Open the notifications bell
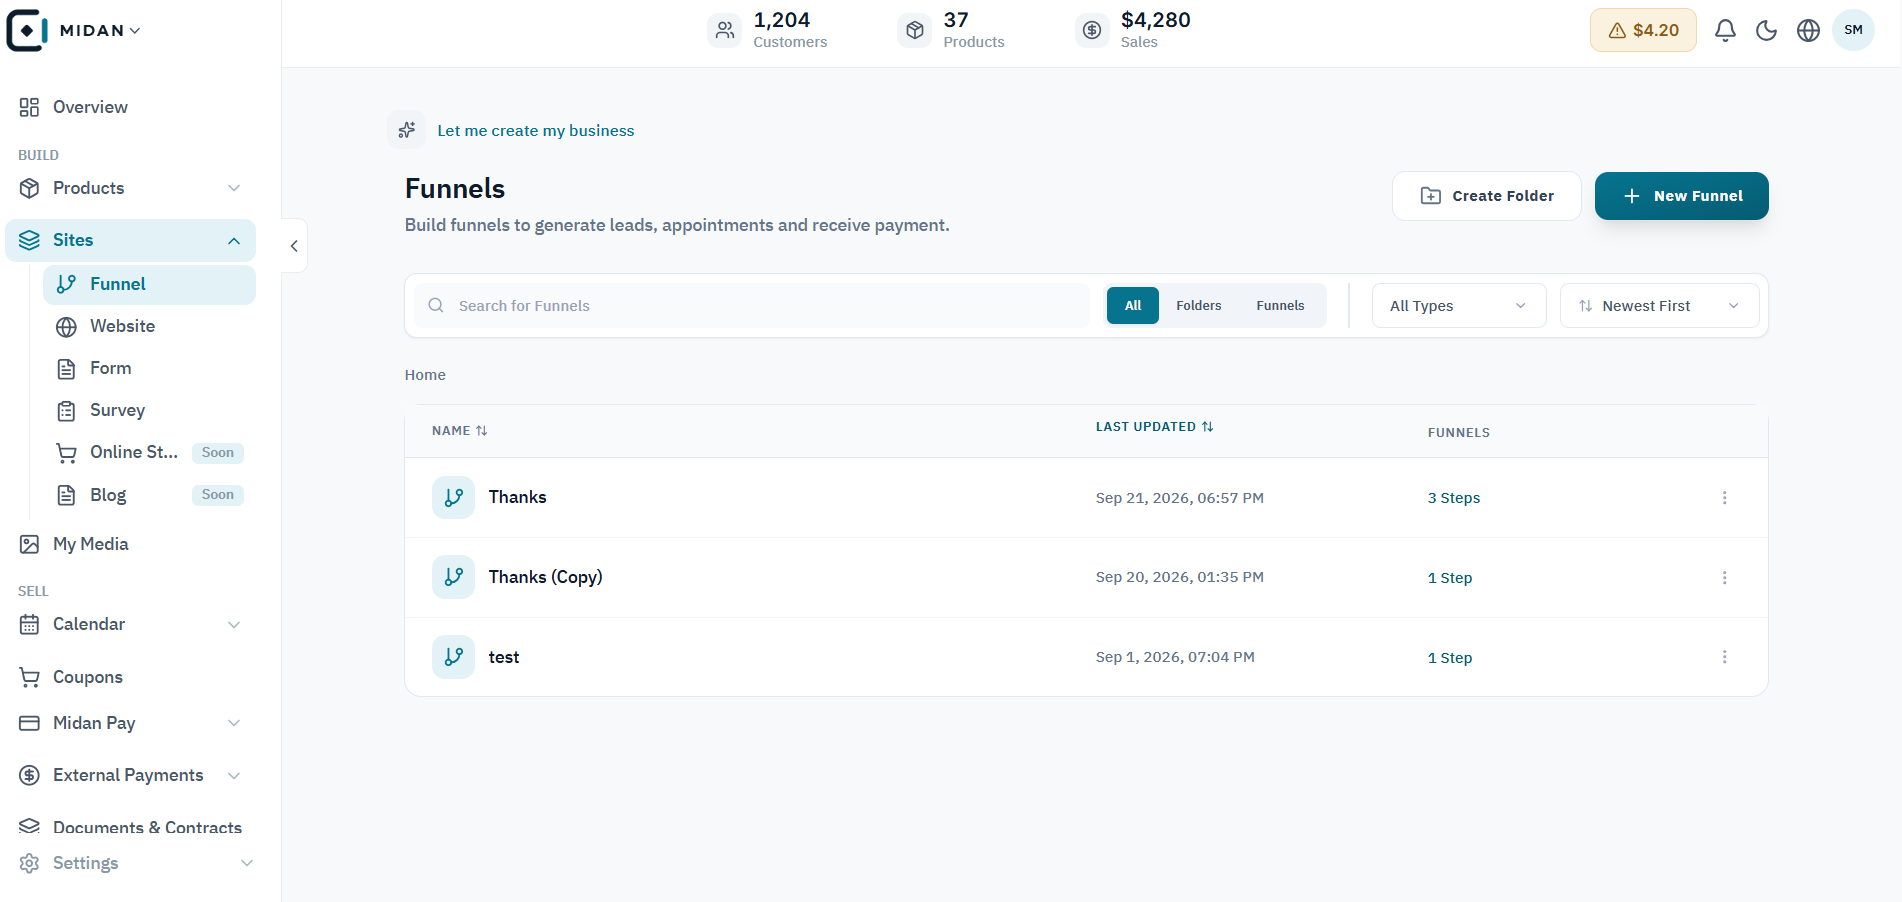The image size is (1902, 902). (x=1725, y=30)
